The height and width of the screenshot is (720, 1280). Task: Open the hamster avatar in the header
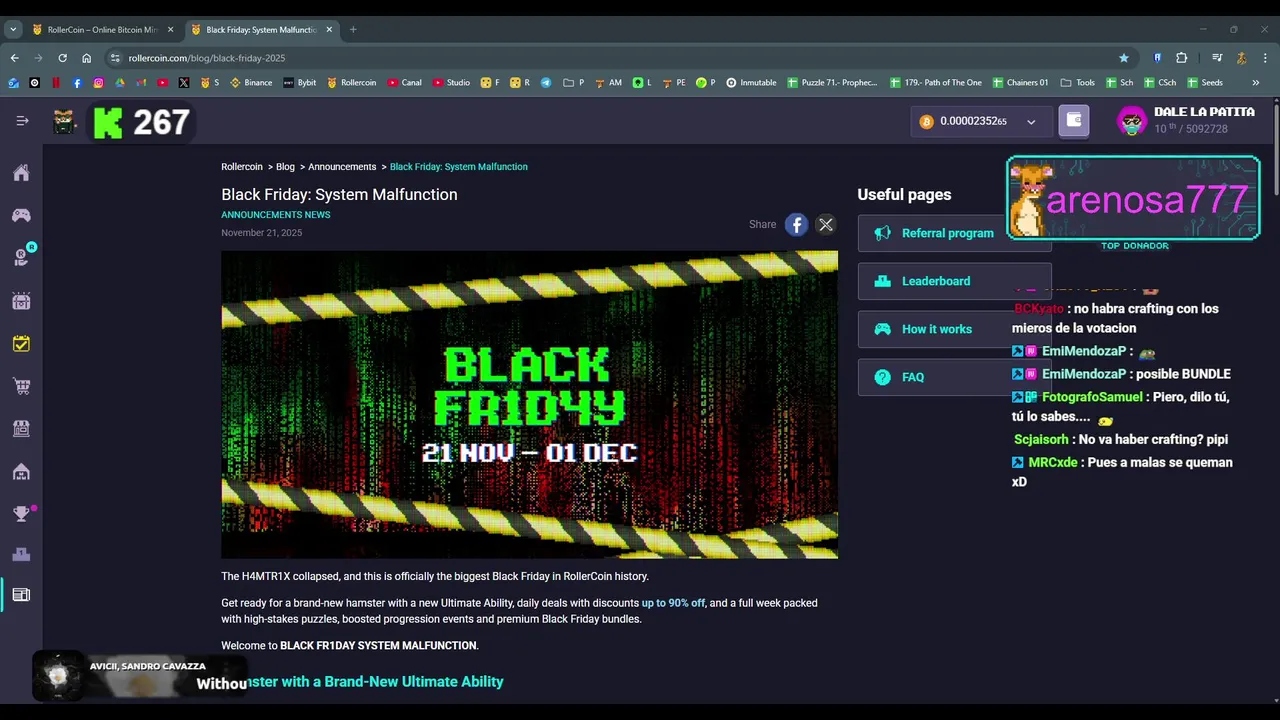pos(65,122)
